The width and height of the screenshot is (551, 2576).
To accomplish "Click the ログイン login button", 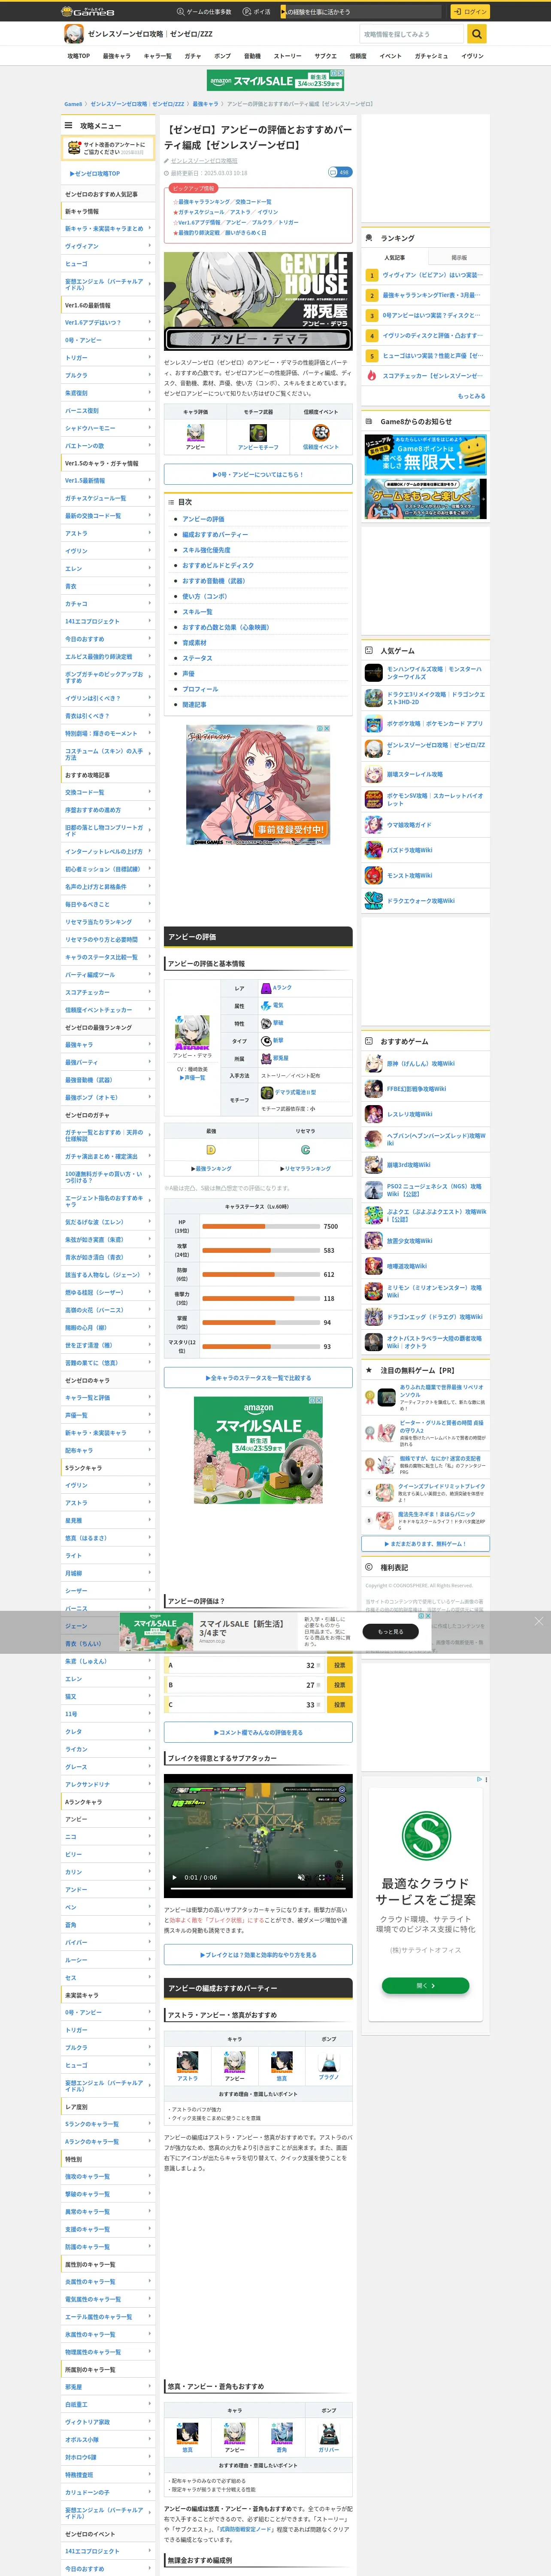I will [469, 12].
